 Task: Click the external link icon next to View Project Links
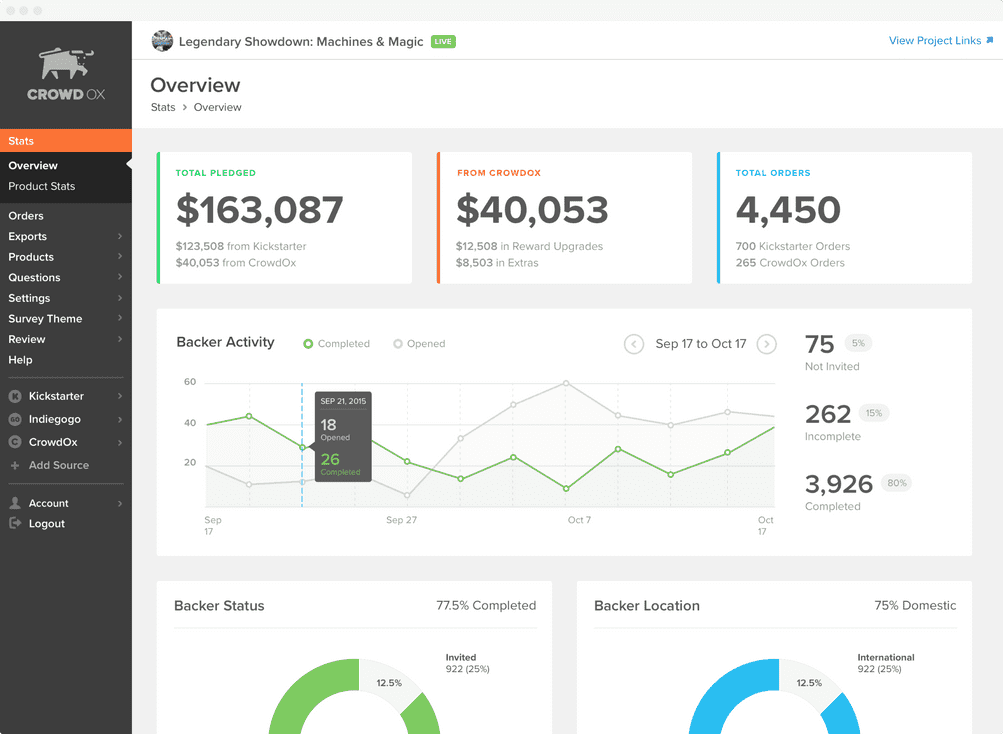point(990,40)
